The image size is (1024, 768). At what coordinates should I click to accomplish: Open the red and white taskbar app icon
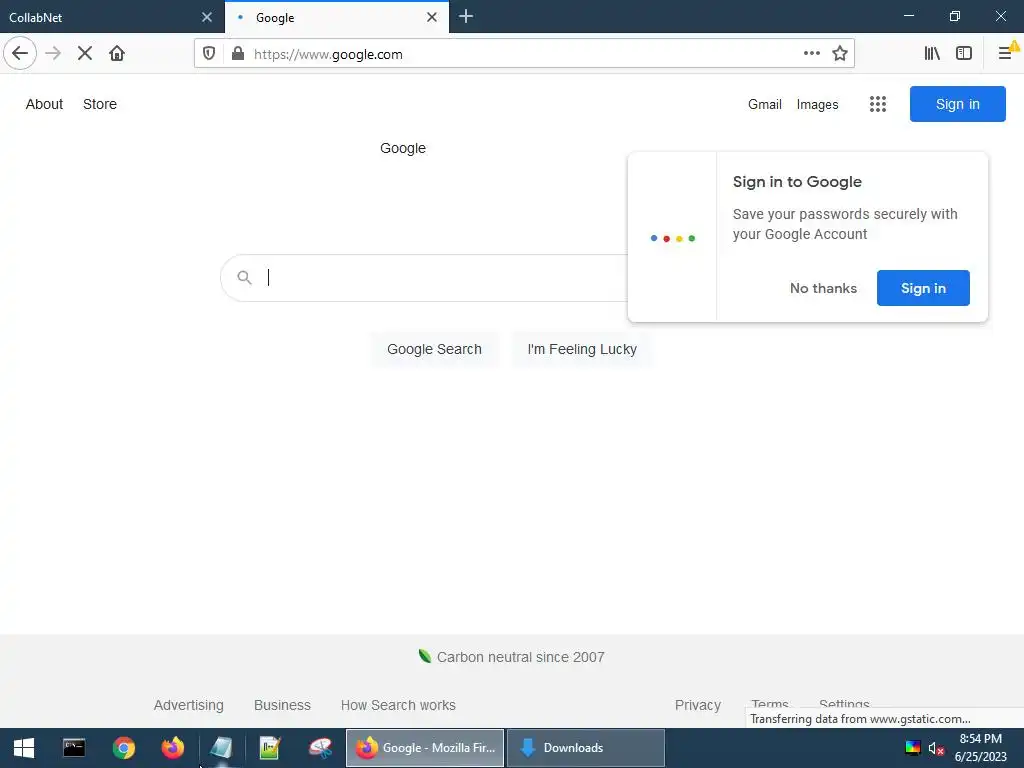(320, 748)
